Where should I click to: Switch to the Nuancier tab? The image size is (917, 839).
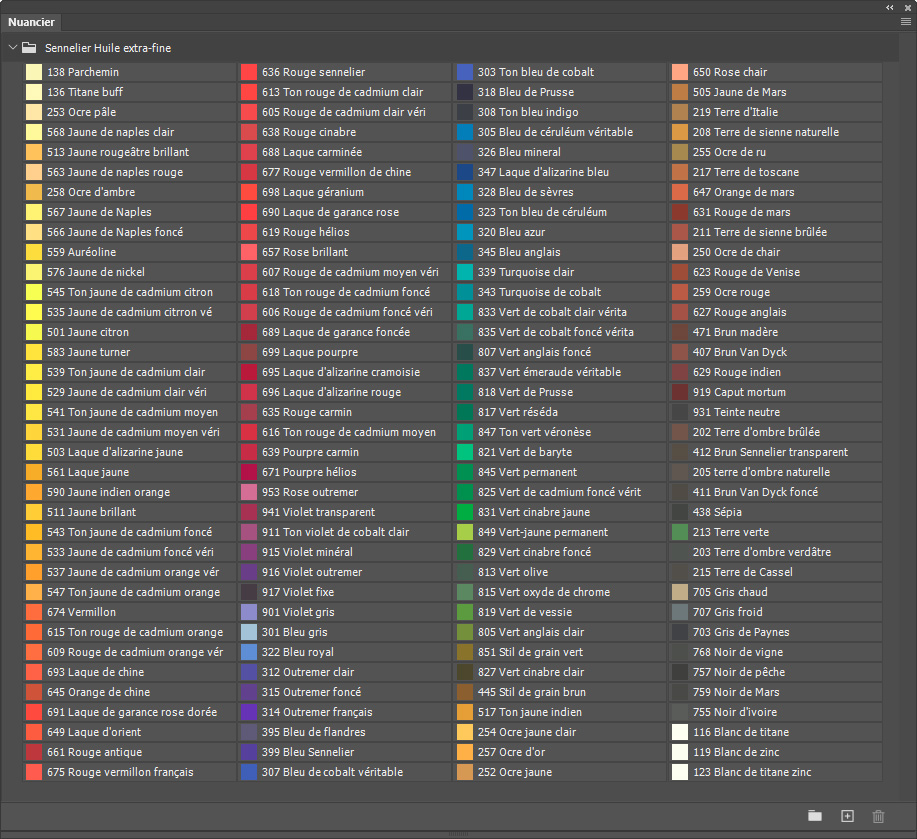(x=31, y=22)
